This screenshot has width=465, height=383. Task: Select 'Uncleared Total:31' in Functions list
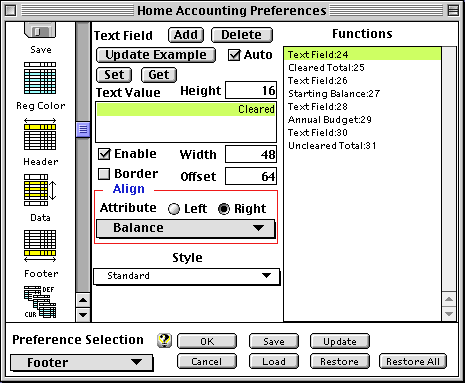click(x=363, y=145)
